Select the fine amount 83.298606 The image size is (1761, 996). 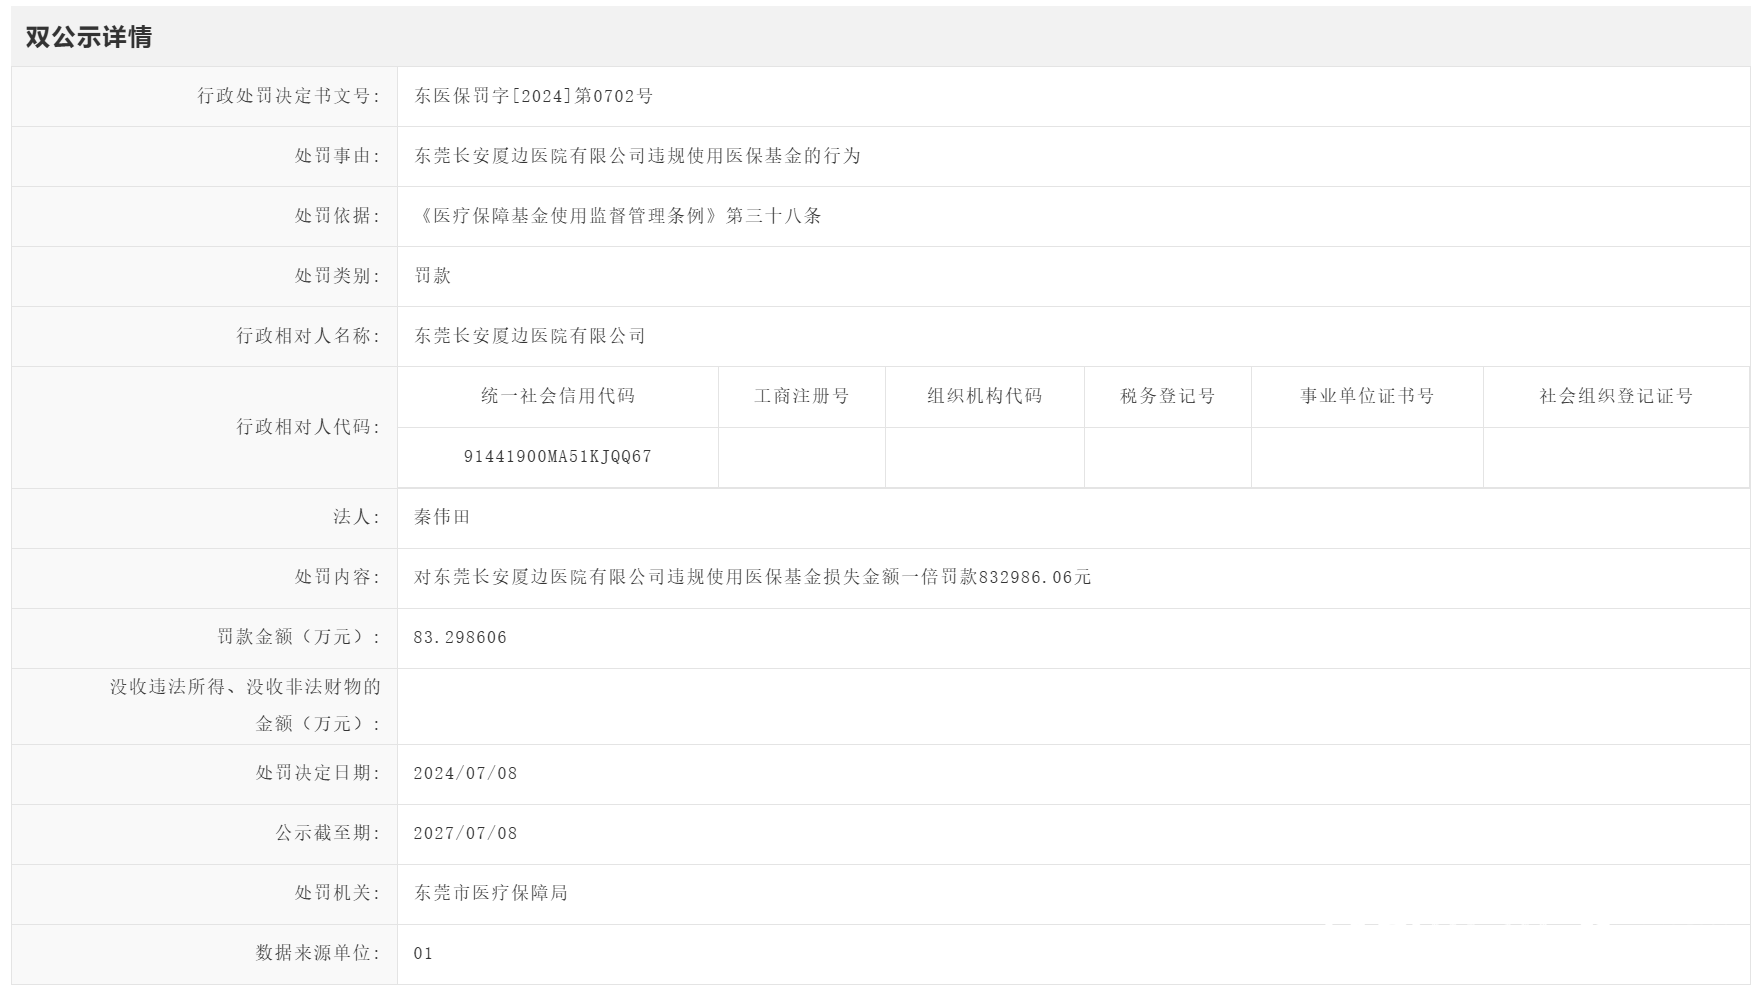[x=460, y=638]
